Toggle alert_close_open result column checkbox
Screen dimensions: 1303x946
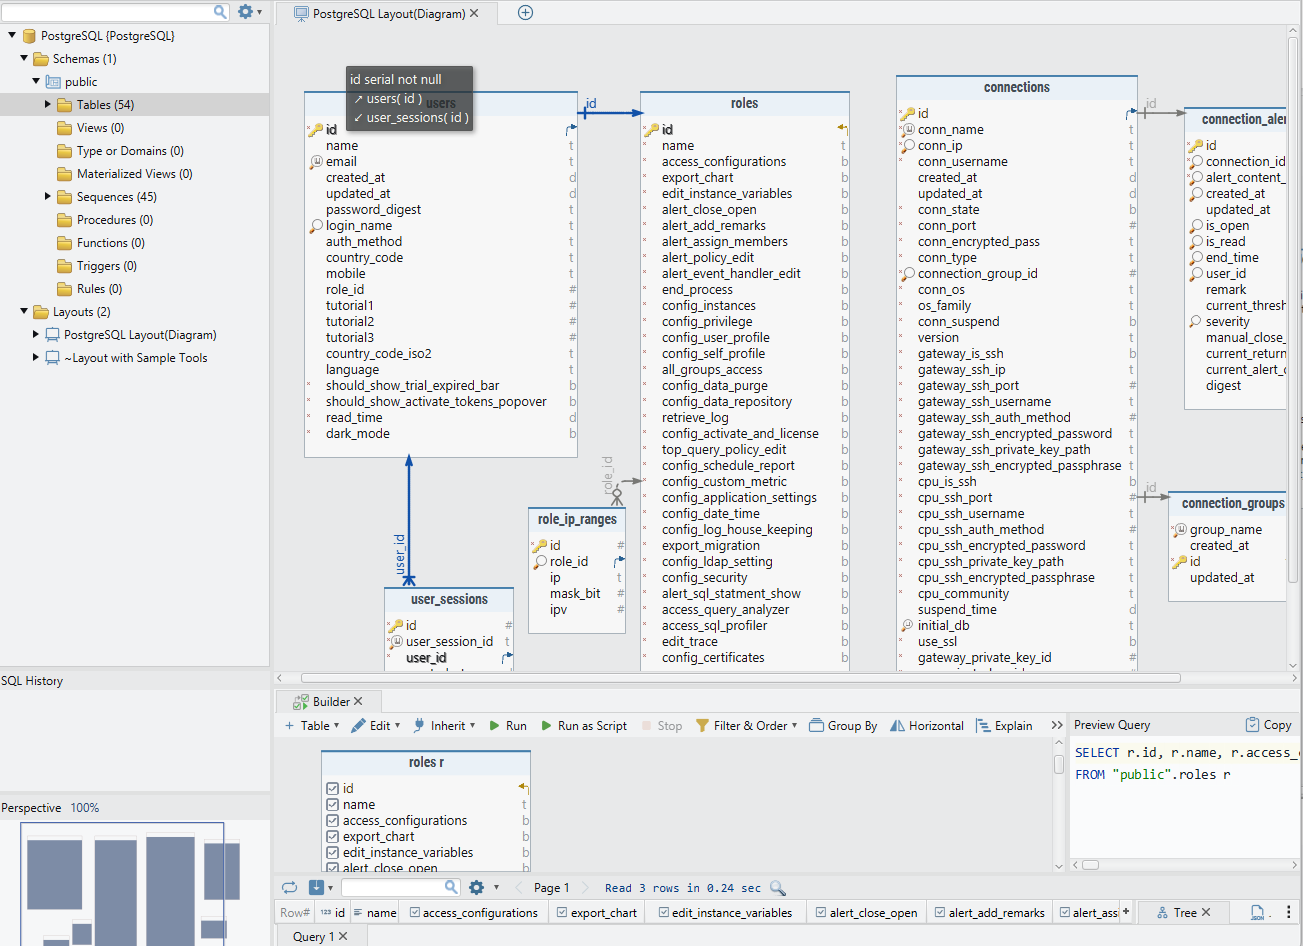[820, 913]
